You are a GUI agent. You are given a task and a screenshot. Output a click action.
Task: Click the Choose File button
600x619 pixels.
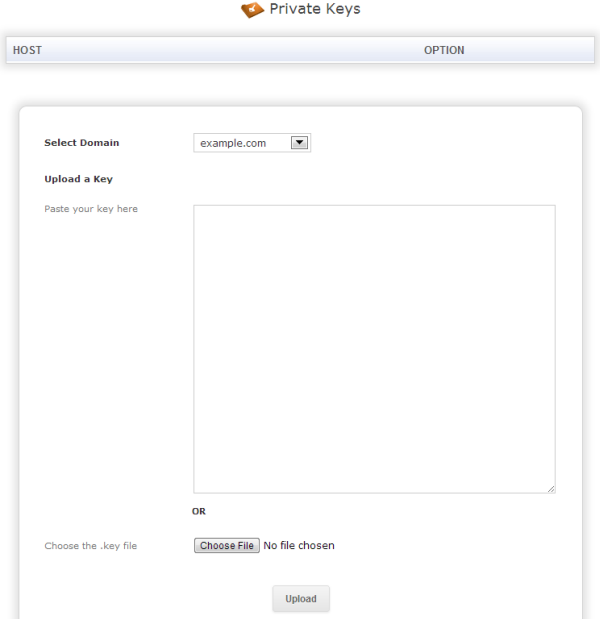[x=227, y=545]
